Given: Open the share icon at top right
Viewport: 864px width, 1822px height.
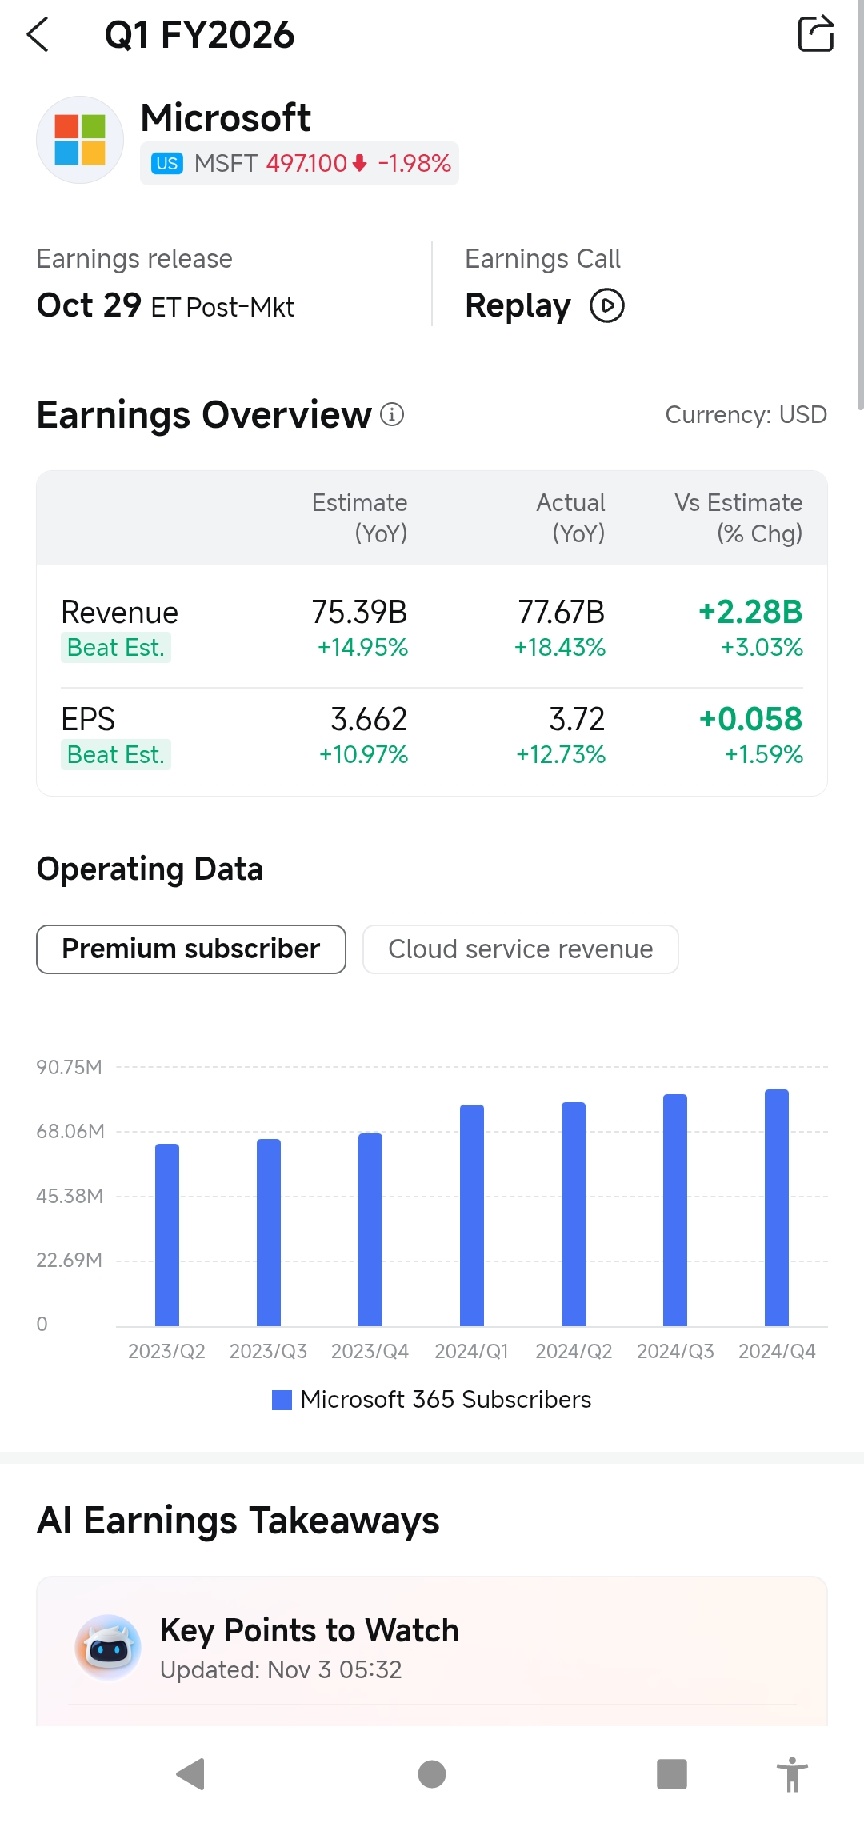Looking at the screenshot, I should tap(816, 33).
